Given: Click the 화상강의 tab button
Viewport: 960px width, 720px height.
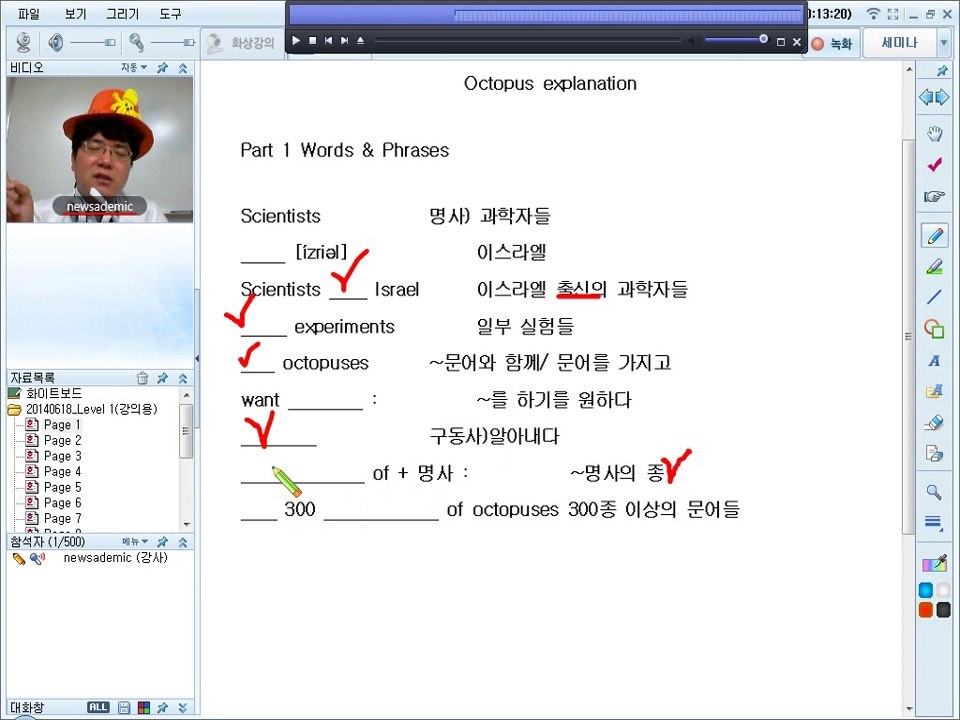Looking at the screenshot, I should pos(242,43).
